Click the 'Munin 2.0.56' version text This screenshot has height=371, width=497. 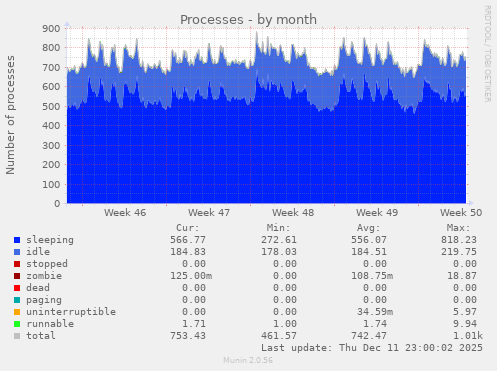click(248, 360)
